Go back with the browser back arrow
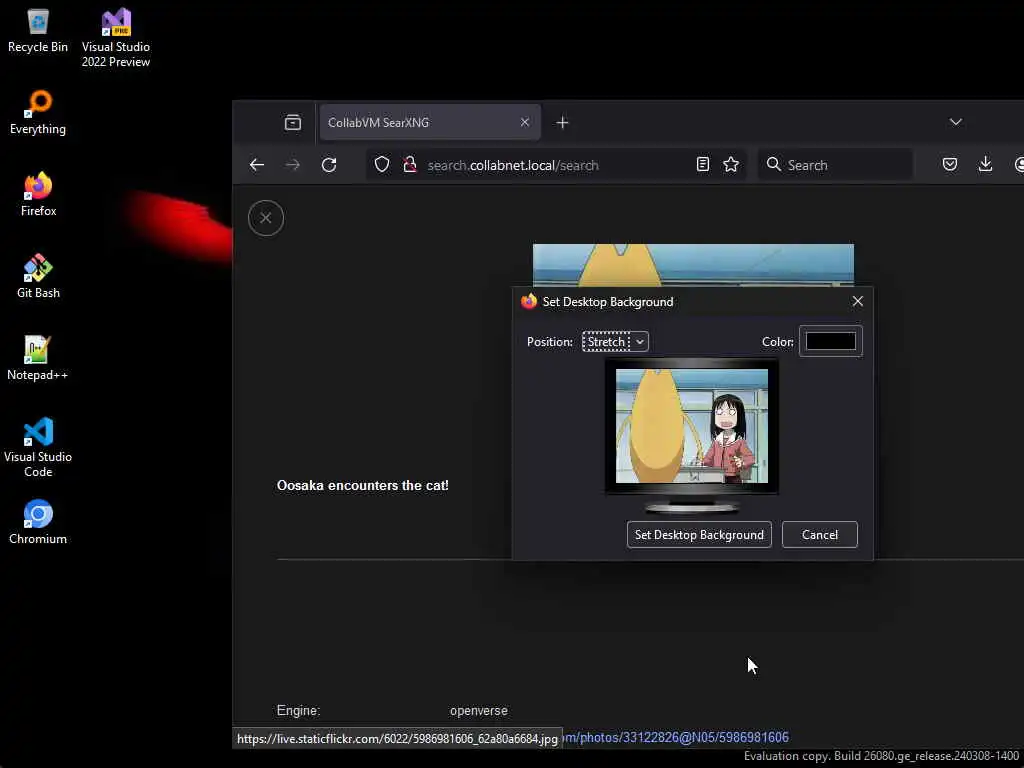Viewport: 1024px width, 768px height. [x=257, y=165]
